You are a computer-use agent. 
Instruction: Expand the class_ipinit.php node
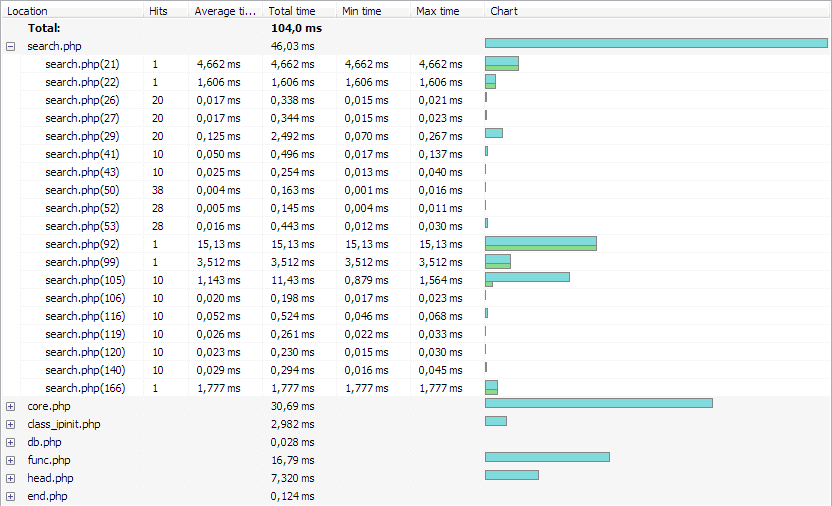pyautogui.click(x=10, y=424)
